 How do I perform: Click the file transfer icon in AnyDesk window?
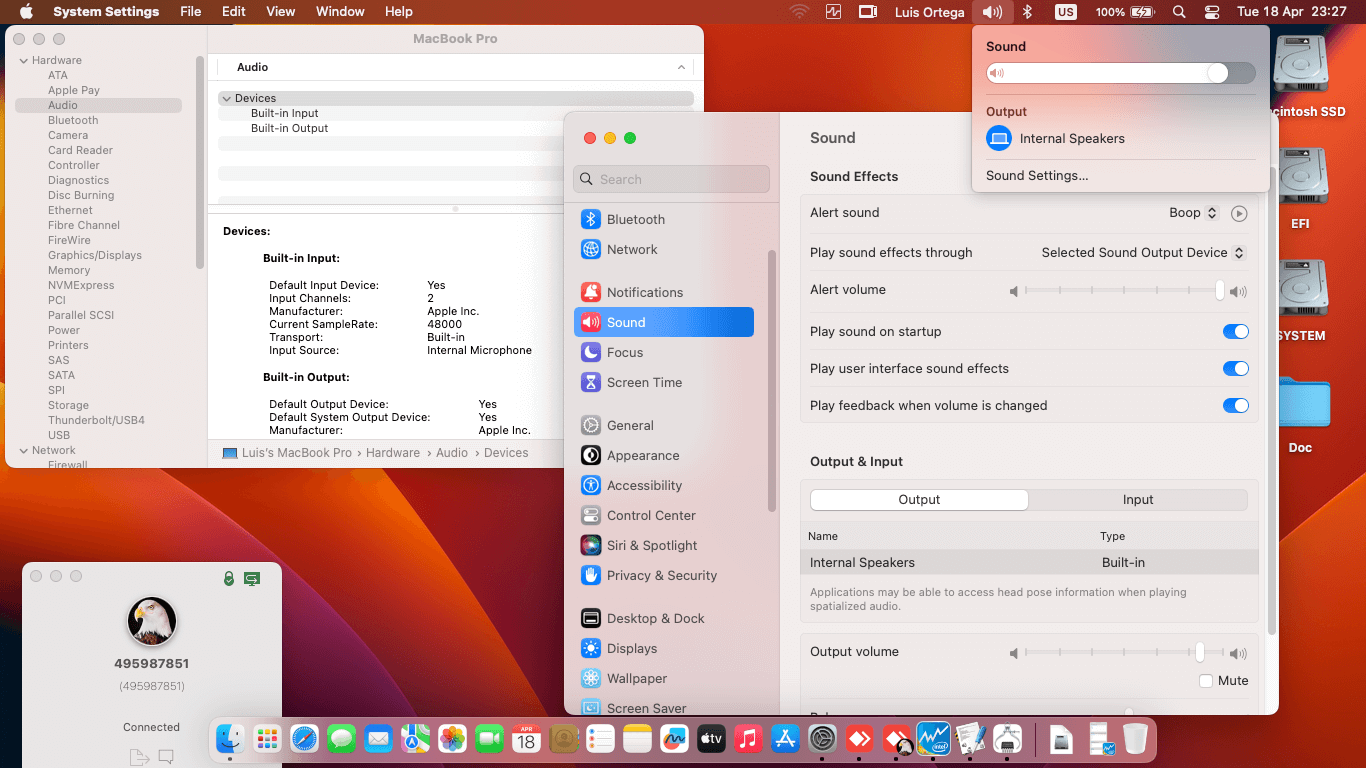pyautogui.click(x=137, y=756)
